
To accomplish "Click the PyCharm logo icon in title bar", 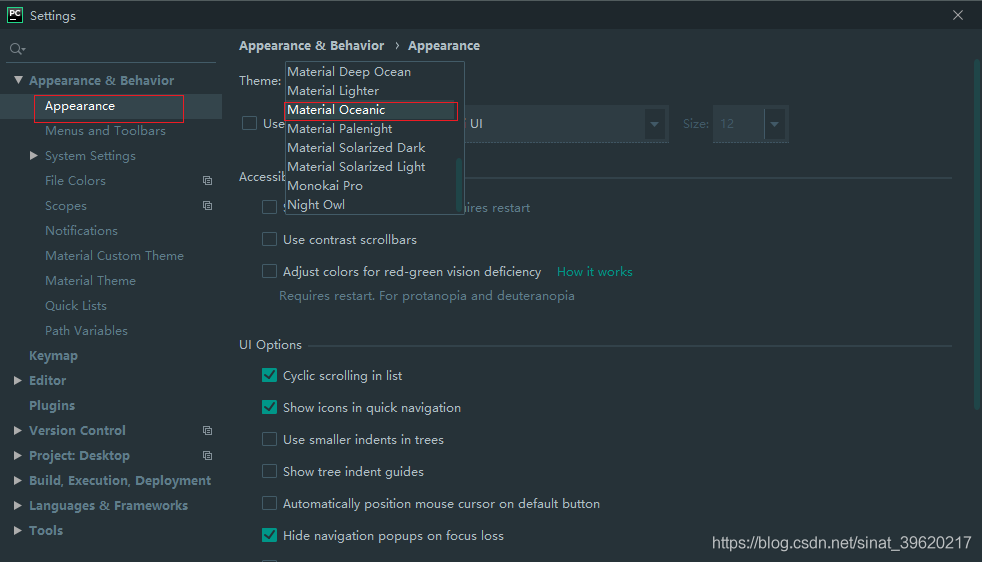I will point(14,15).
